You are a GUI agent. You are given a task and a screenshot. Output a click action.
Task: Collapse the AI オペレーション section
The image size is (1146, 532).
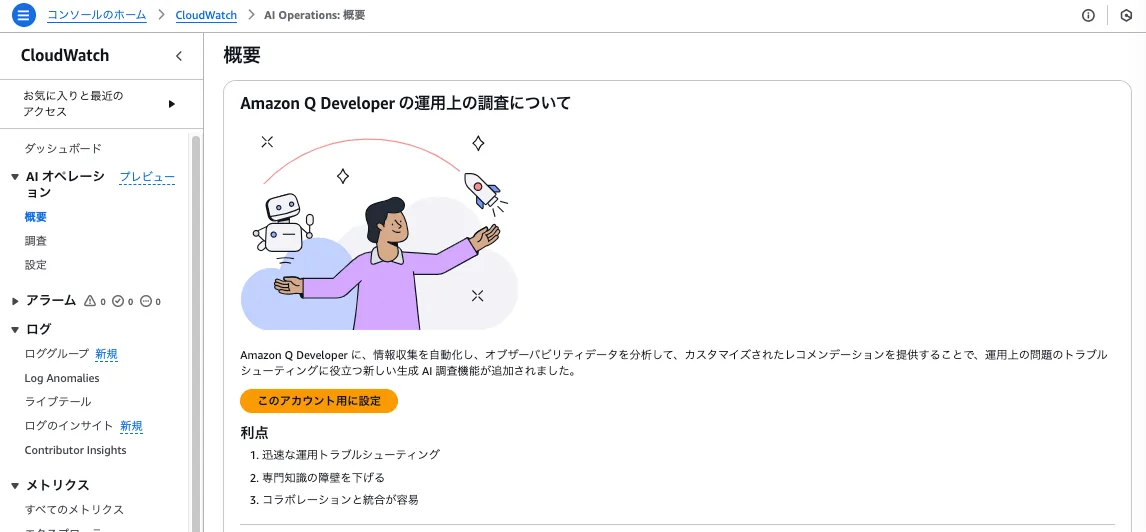(15, 177)
